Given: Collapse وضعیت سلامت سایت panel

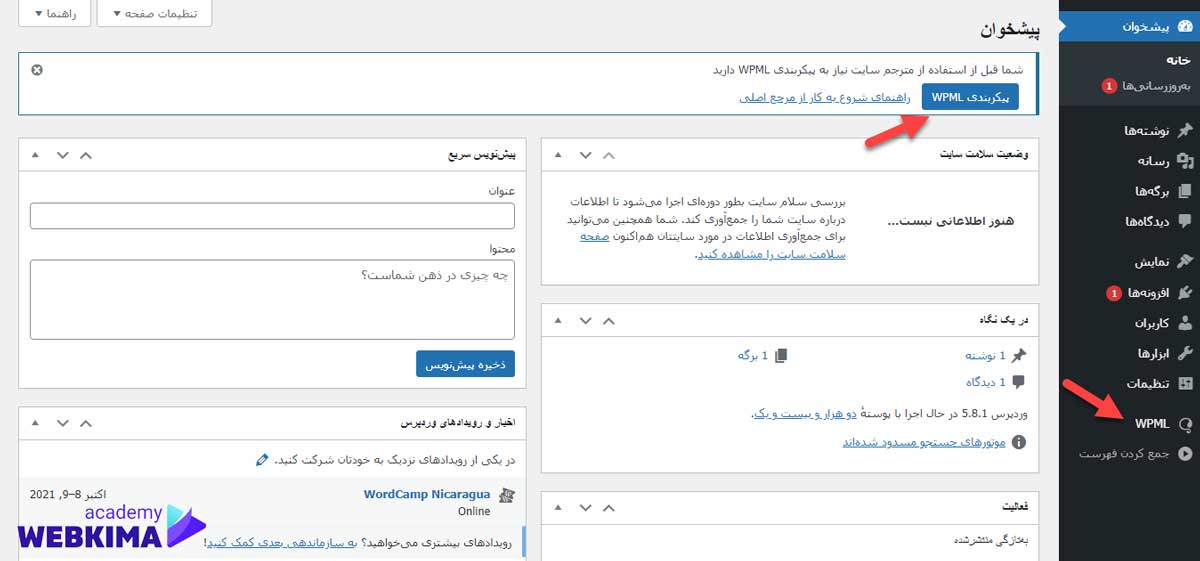Looking at the screenshot, I should pyautogui.click(x=559, y=155).
